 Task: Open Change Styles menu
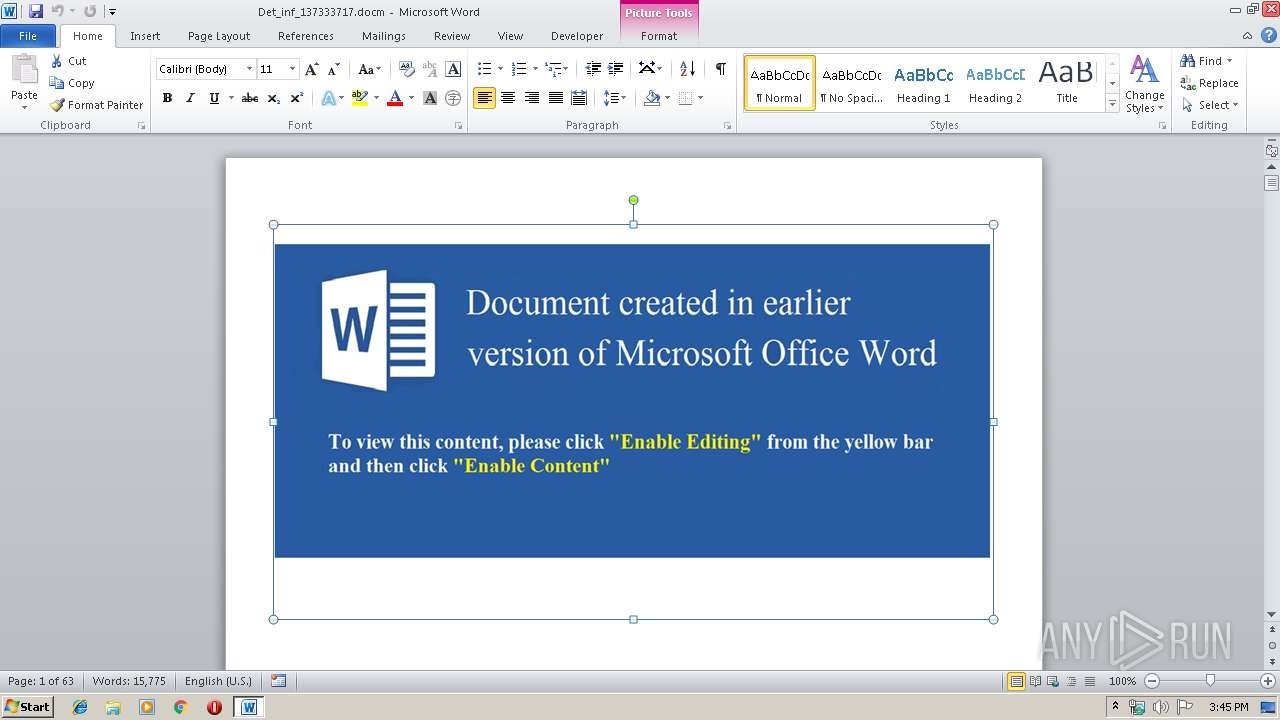coord(1144,84)
